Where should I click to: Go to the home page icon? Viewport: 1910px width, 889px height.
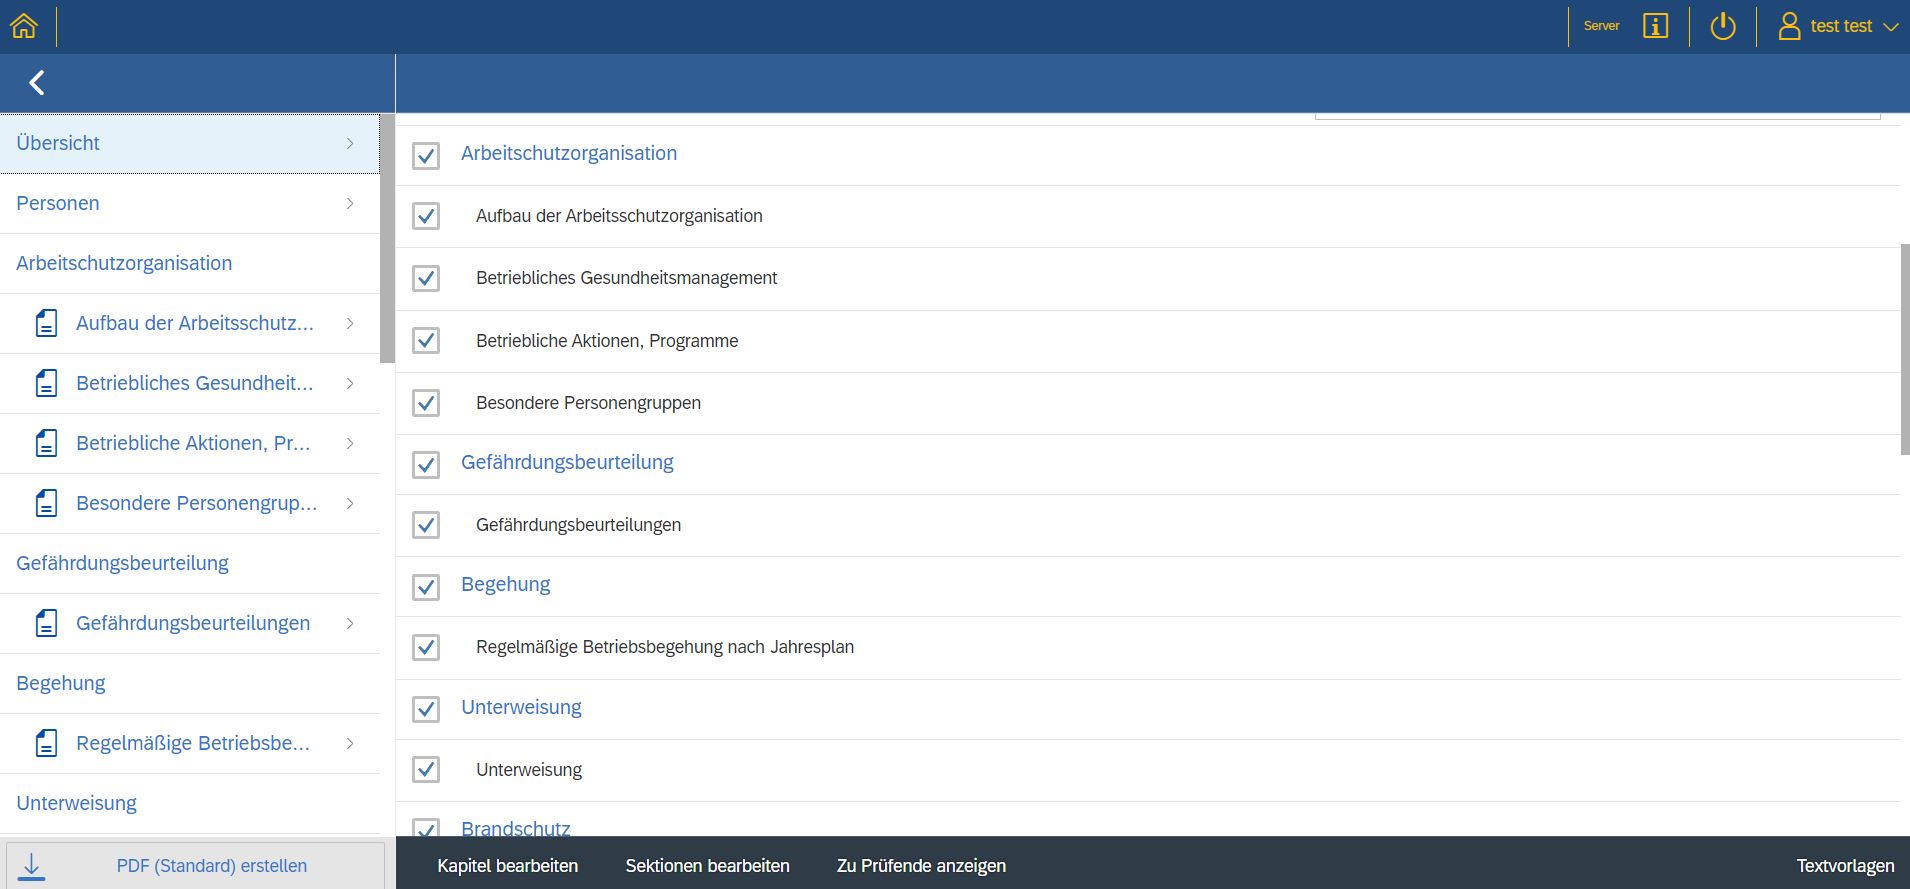tap(24, 26)
